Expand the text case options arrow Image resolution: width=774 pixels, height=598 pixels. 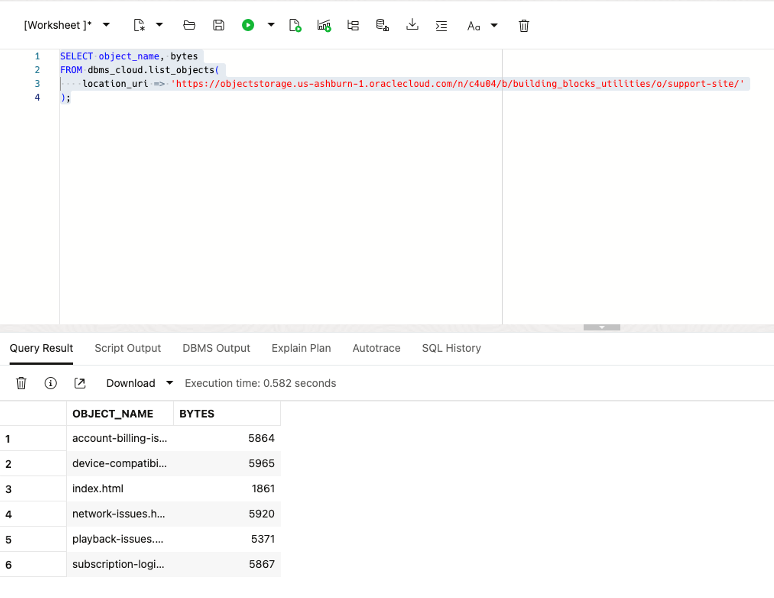point(494,25)
